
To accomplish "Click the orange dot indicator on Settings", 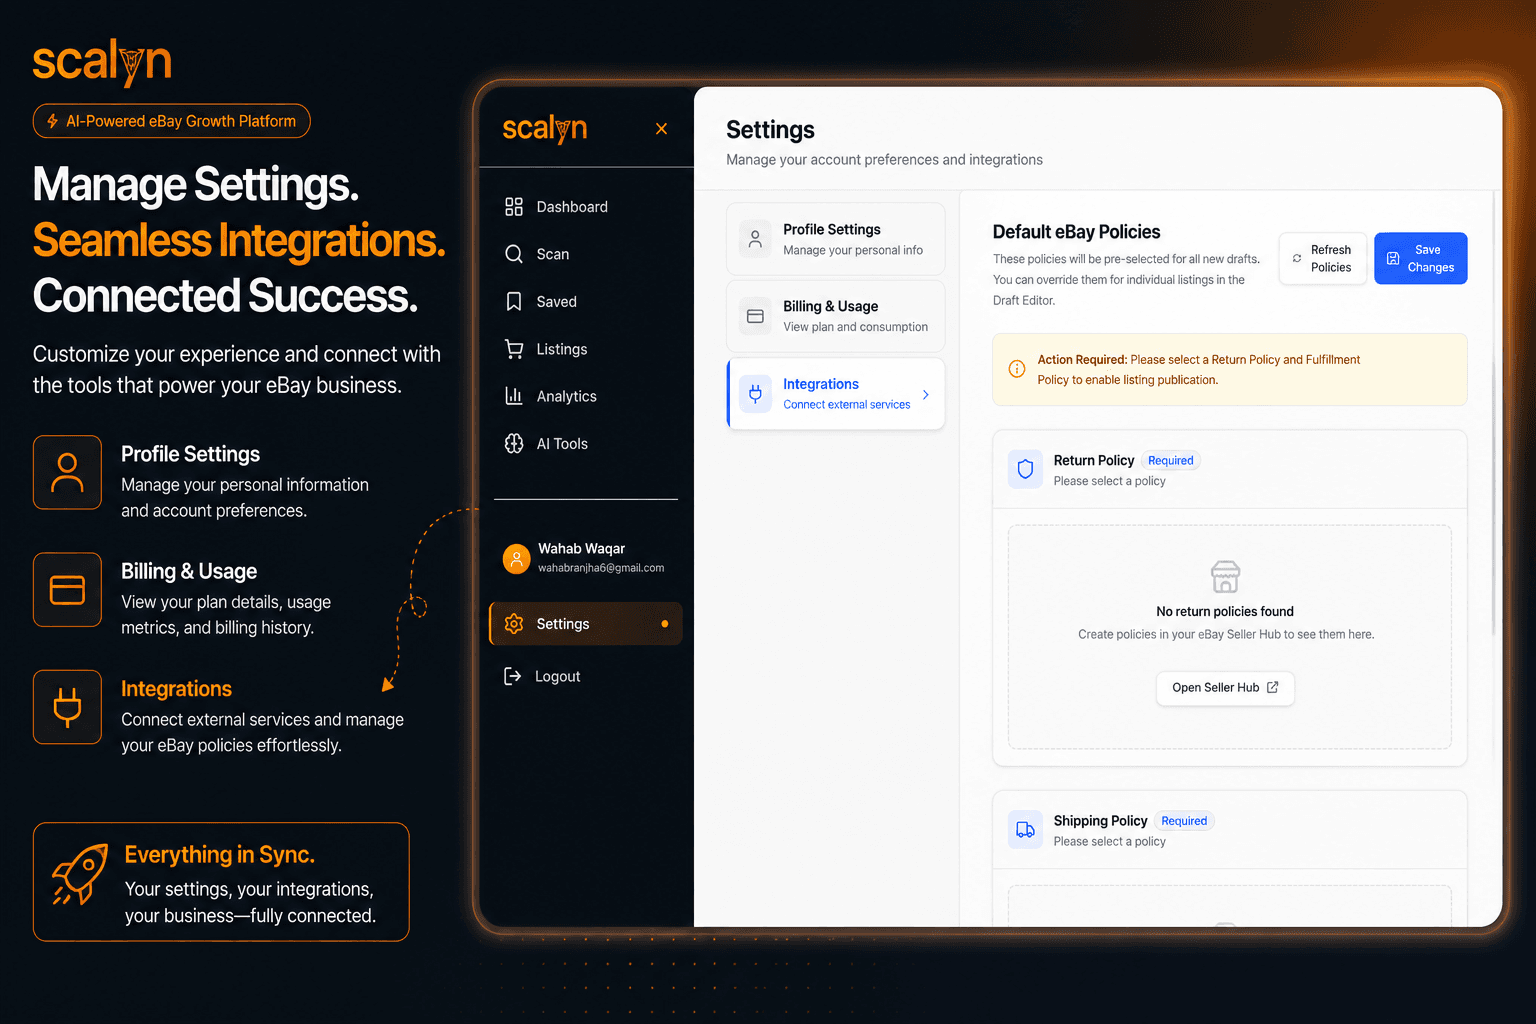I will [665, 624].
